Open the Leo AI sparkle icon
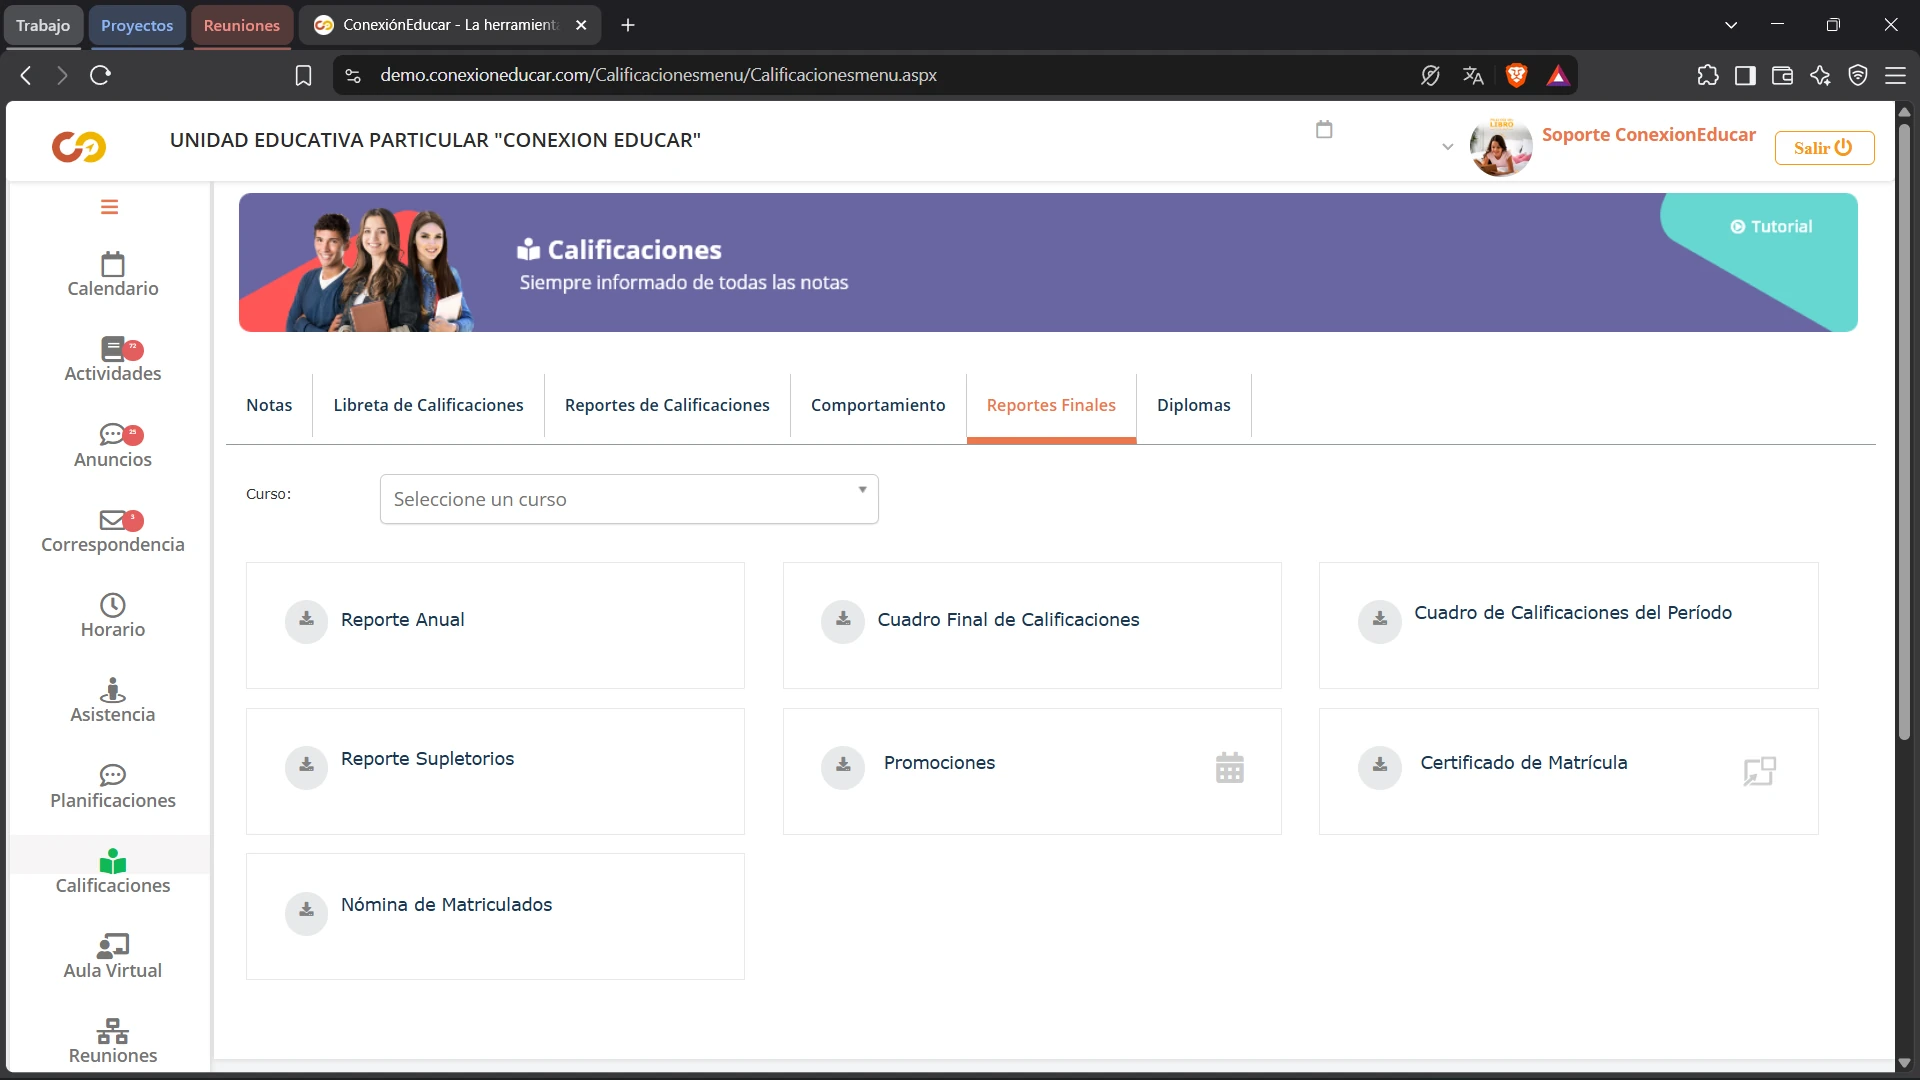This screenshot has height=1080, width=1920. [x=1820, y=75]
